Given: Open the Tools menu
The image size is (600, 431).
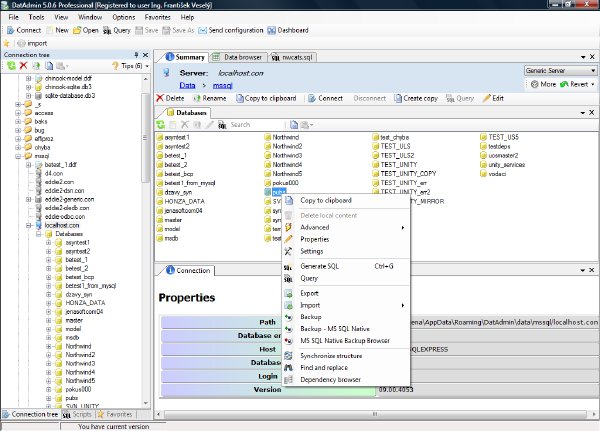Looking at the screenshot, I should coord(36,17).
